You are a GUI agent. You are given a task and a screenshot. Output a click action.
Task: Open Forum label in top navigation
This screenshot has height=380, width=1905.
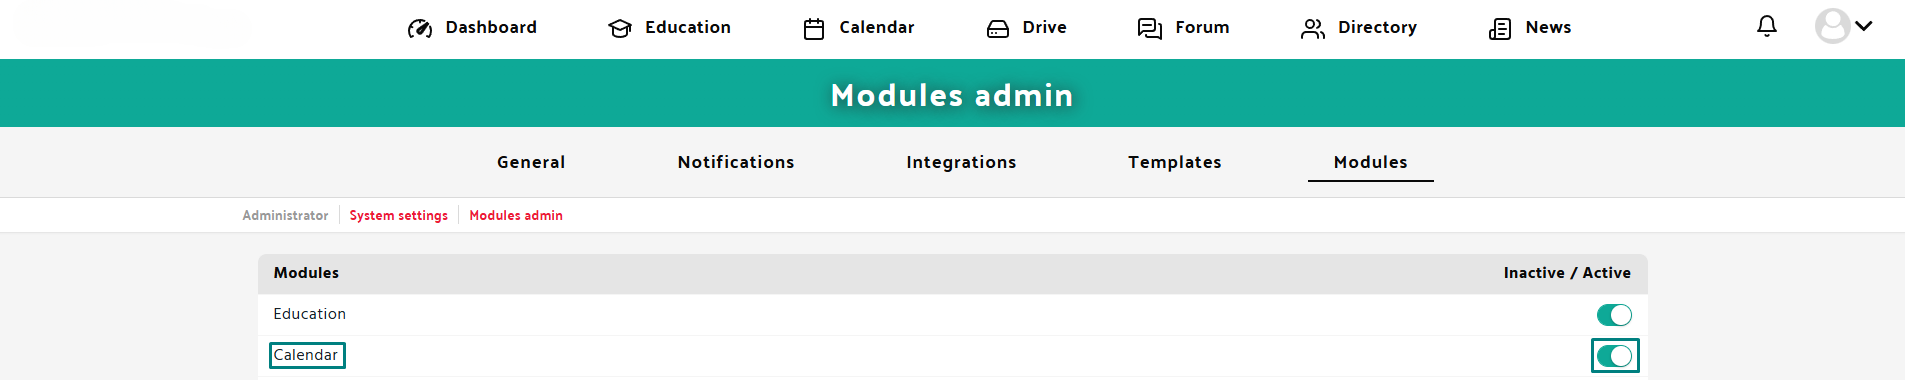pyautogui.click(x=1202, y=27)
